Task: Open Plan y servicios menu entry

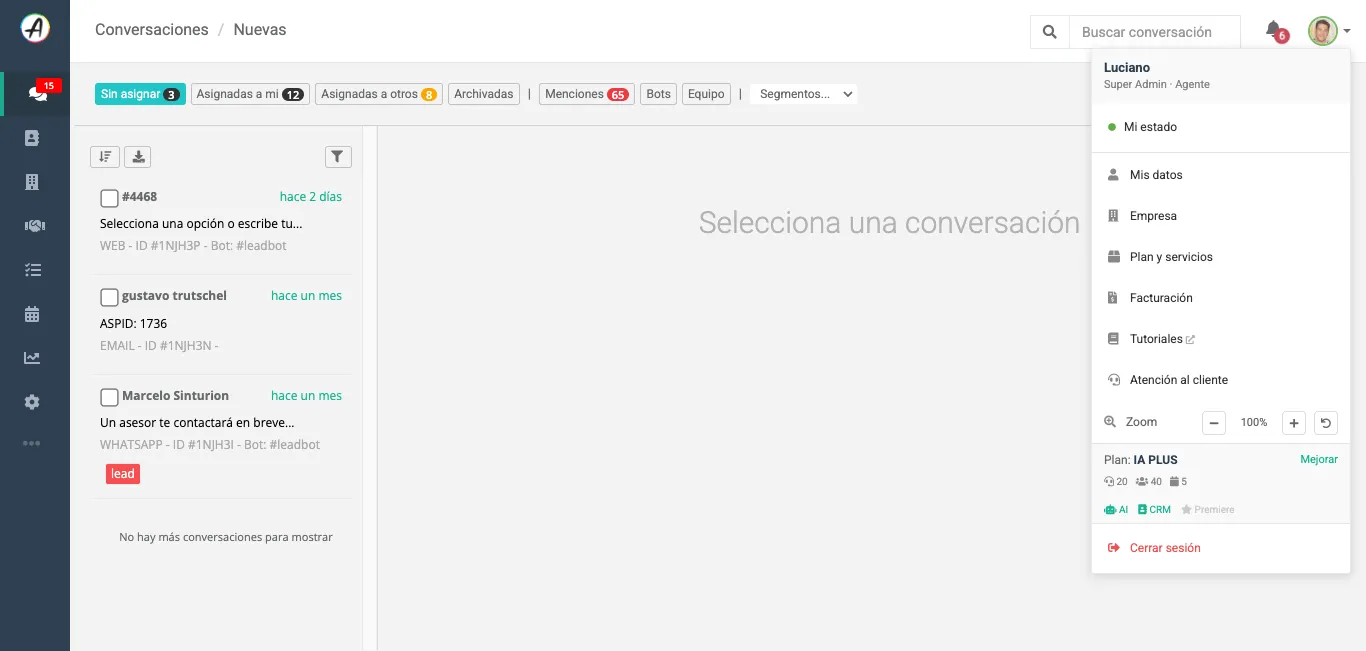Action: tap(1221, 257)
